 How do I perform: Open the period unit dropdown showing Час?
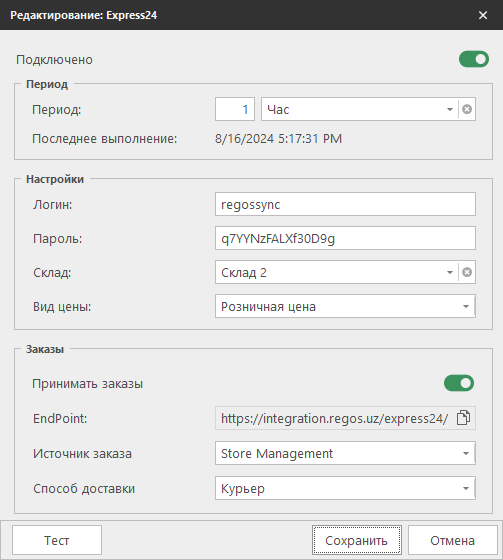pyautogui.click(x=450, y=109)
